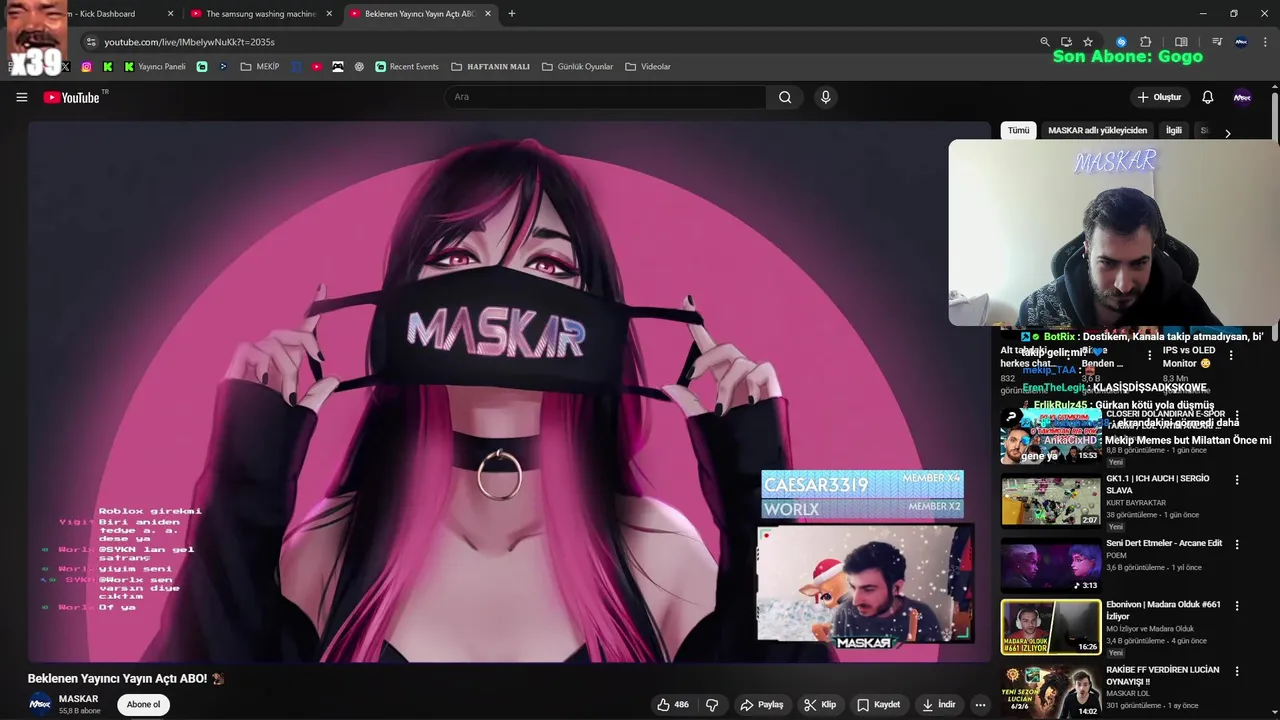Open the MASKAR channel name link
1280x720 pixels.
(78, 699)
